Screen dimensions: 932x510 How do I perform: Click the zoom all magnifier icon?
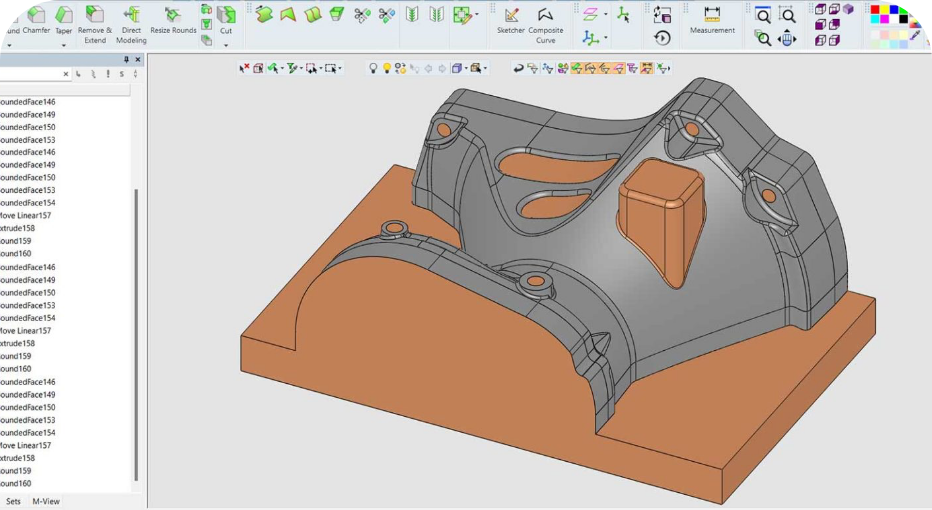pos(763,15)
